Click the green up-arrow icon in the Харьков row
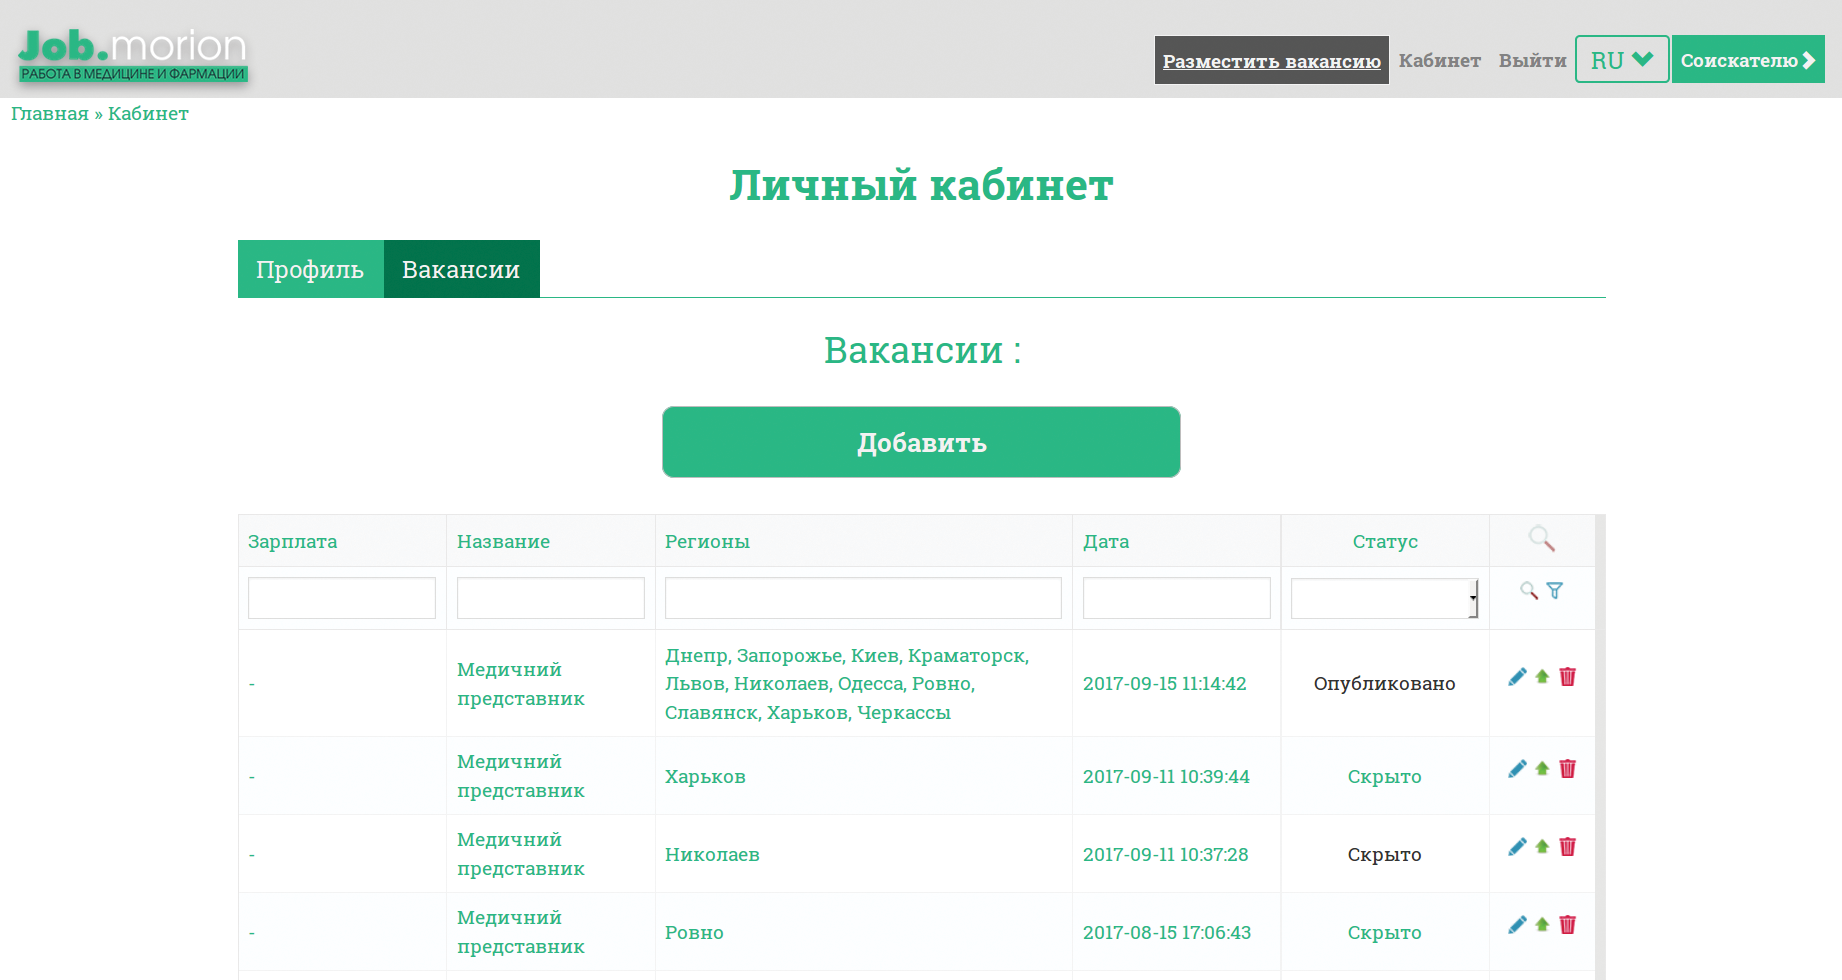 click(x=1542, y=769)
